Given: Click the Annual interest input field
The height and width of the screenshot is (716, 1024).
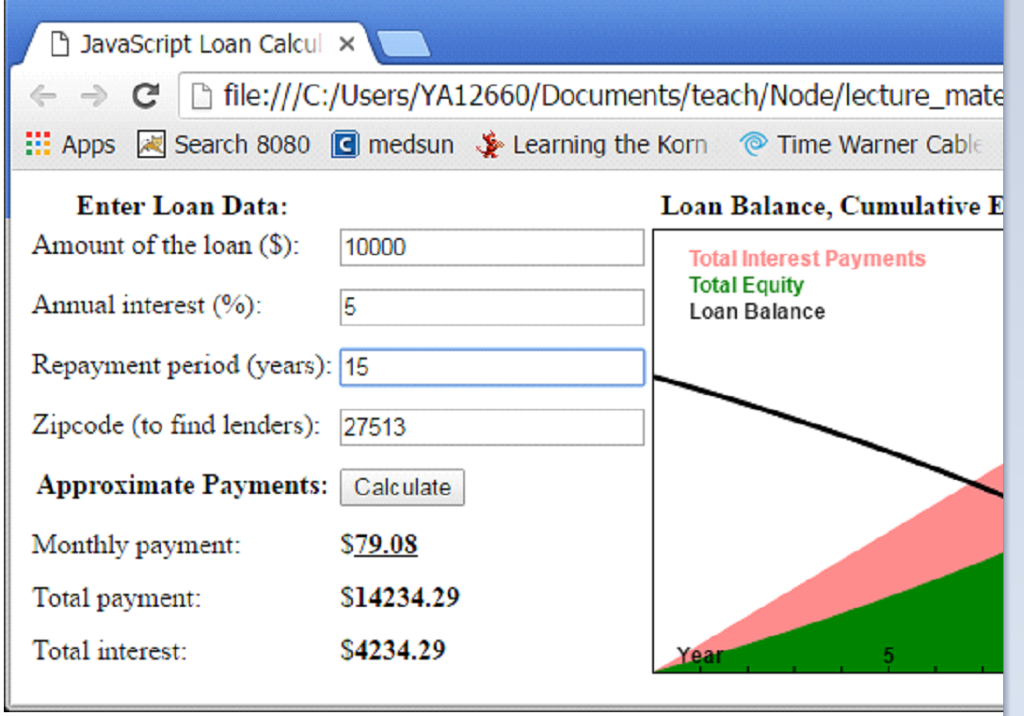Looking at the screenshot, I should (491, 307).
